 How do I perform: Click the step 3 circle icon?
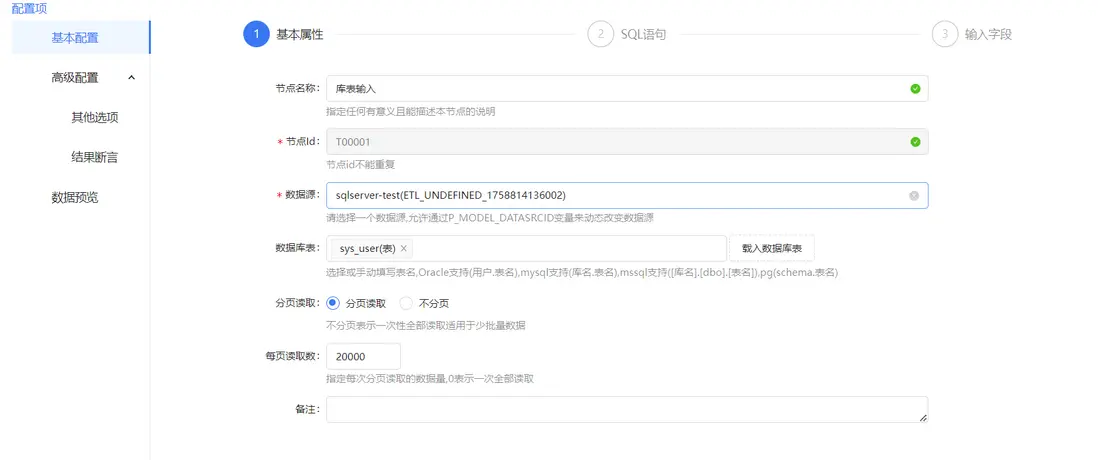(x=945, y=34)
